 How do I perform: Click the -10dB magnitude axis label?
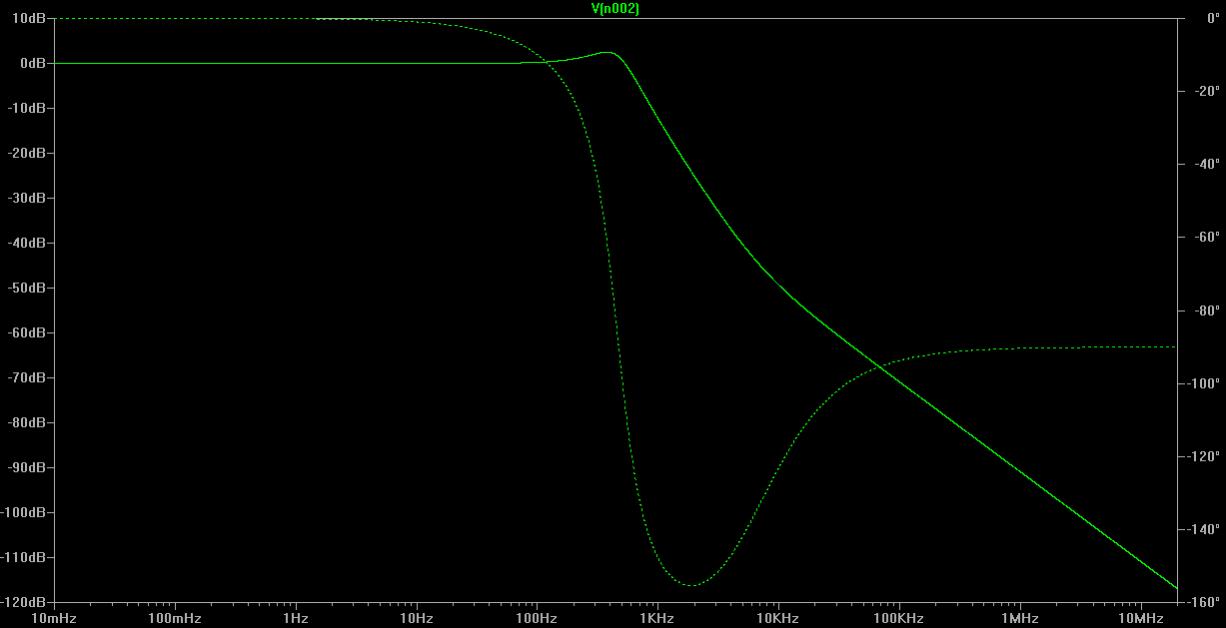(26, 108)
